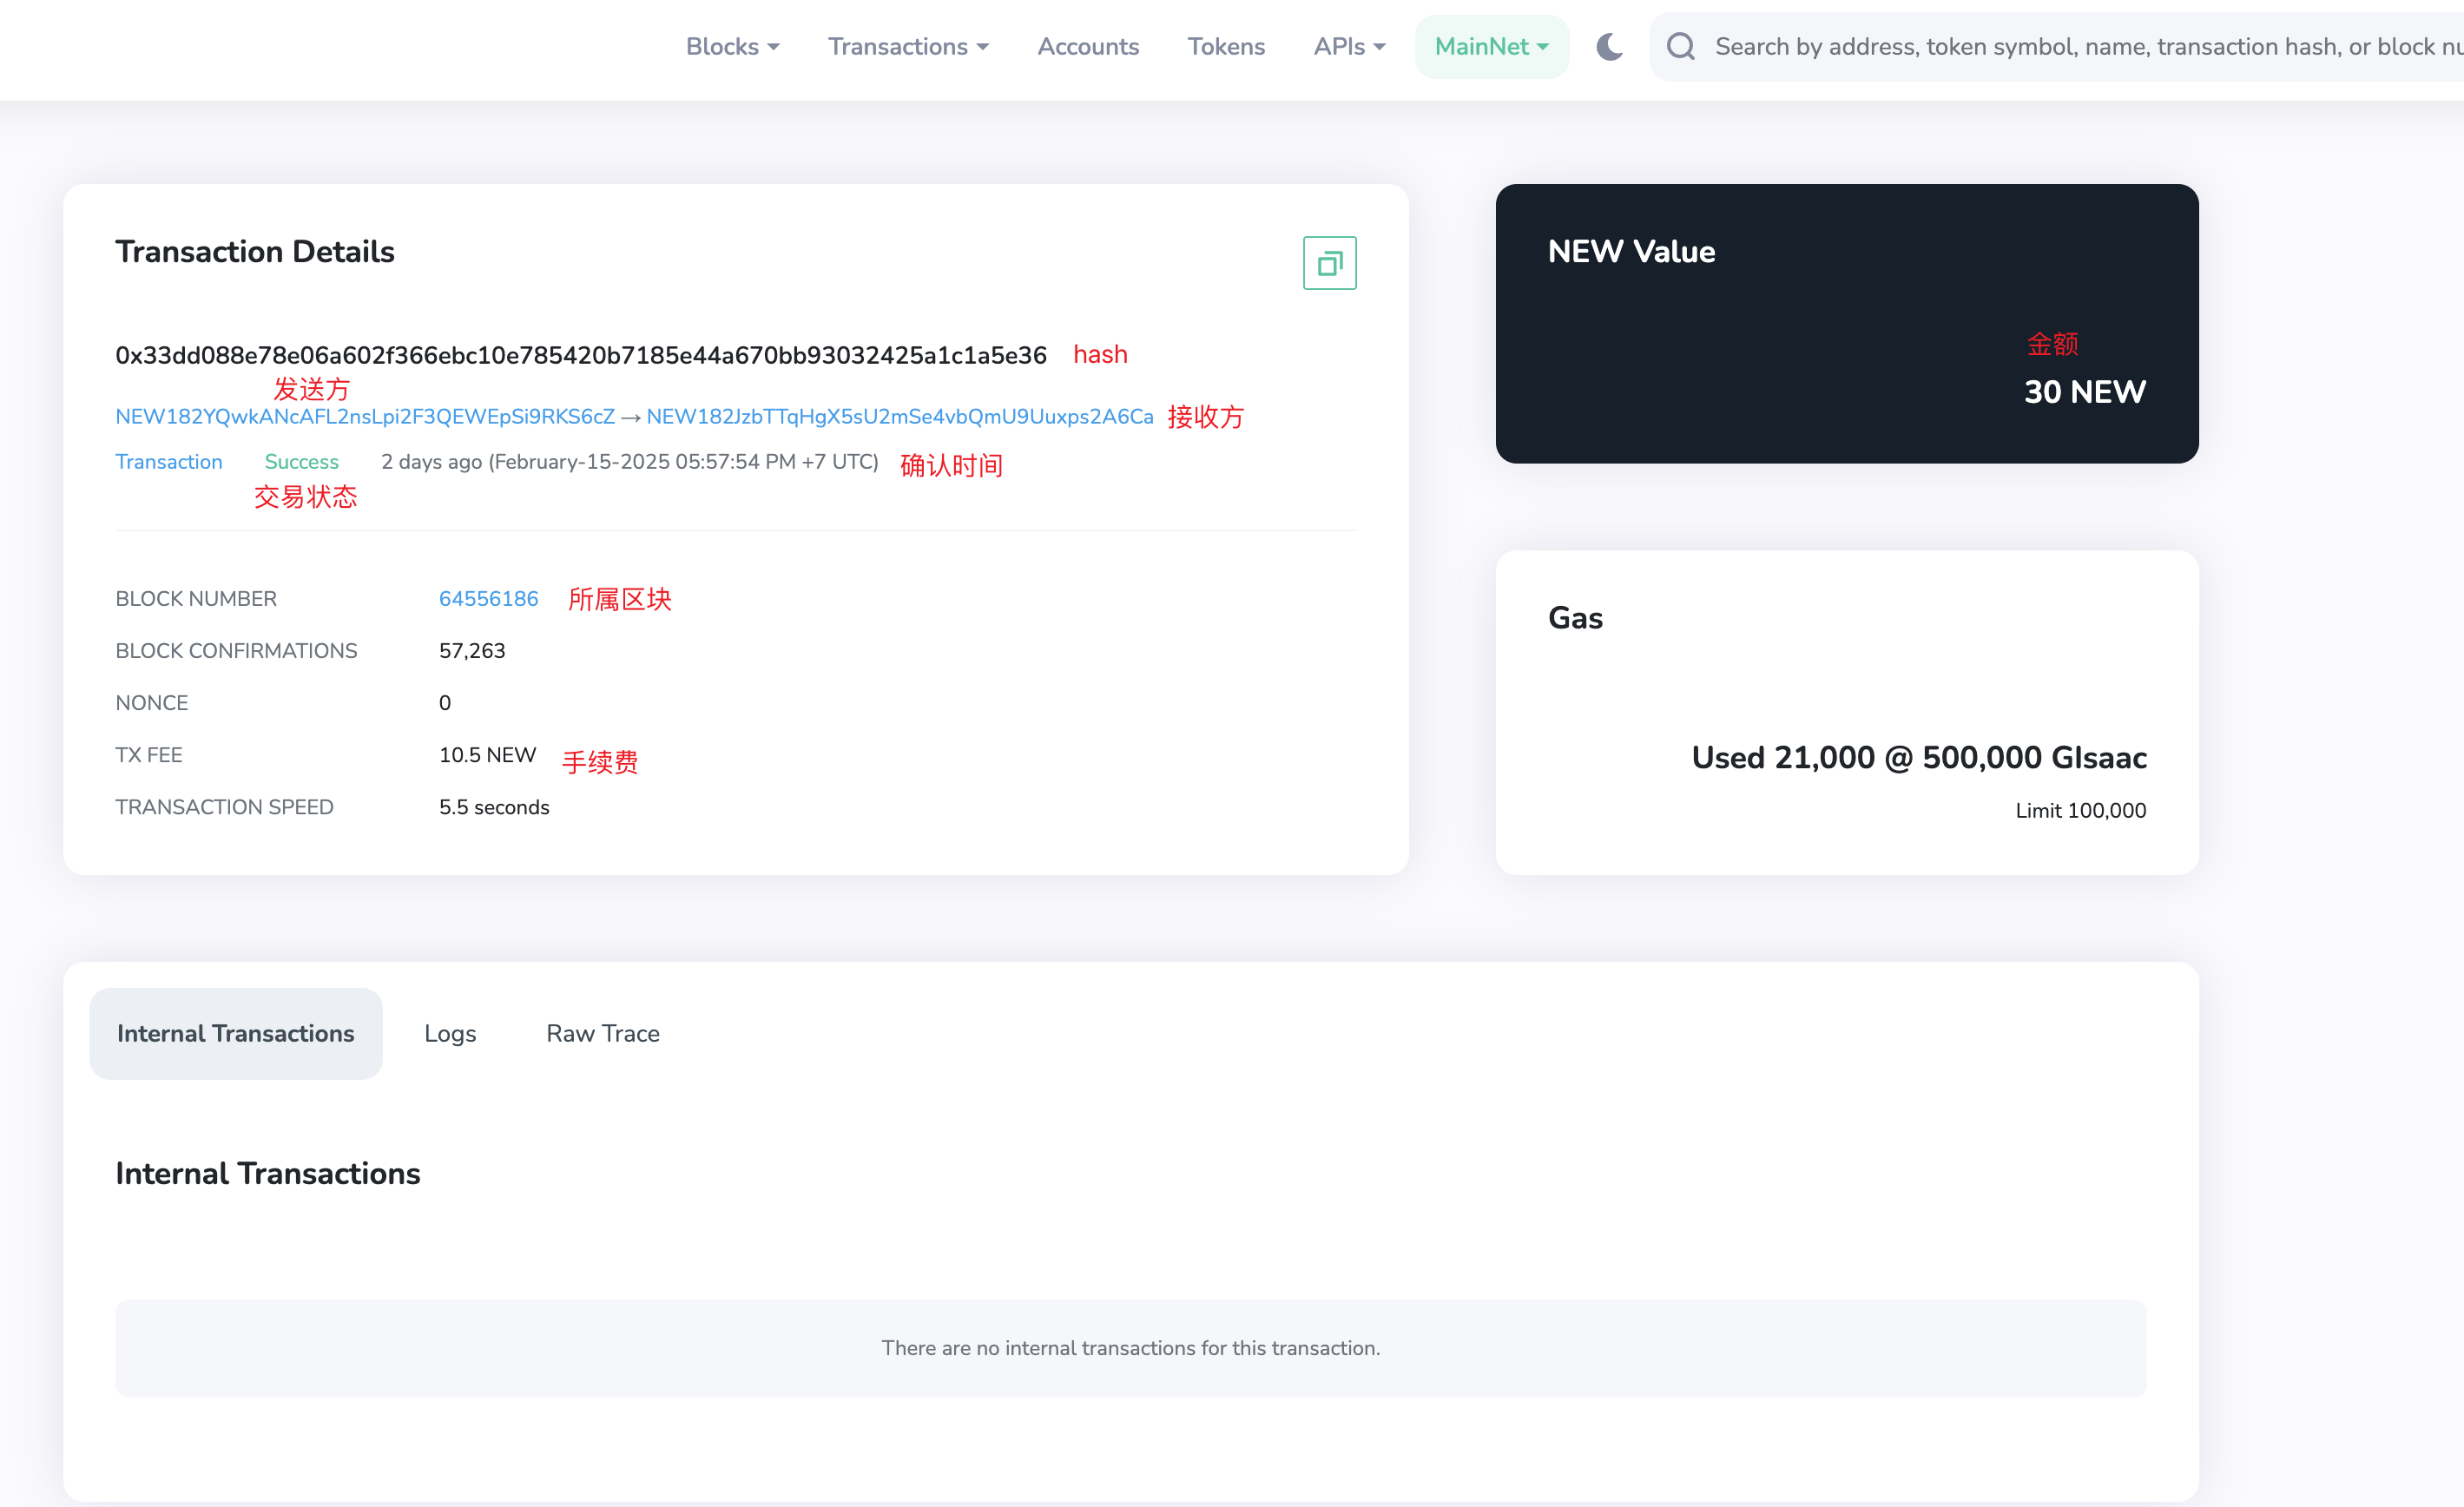Open recipient address NEW182JzbT... link
This screenshot has height=1507, width=2464.
click(x=900, y=417)
